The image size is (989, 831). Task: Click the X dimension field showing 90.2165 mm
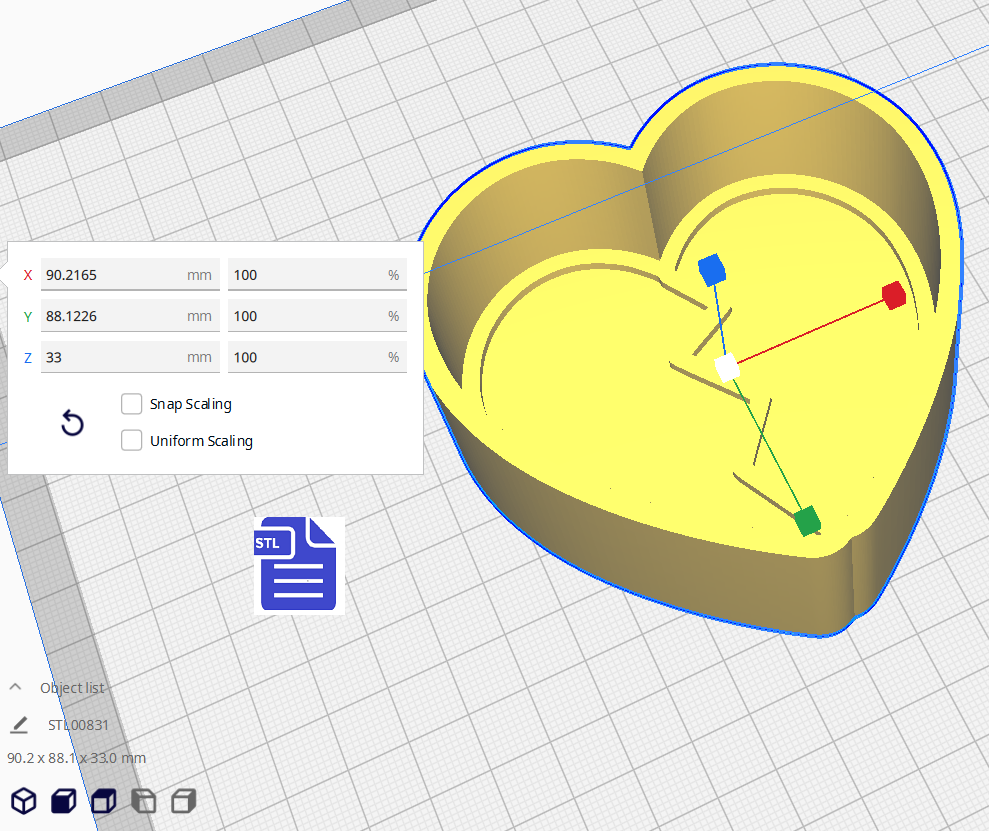[130, 274]
